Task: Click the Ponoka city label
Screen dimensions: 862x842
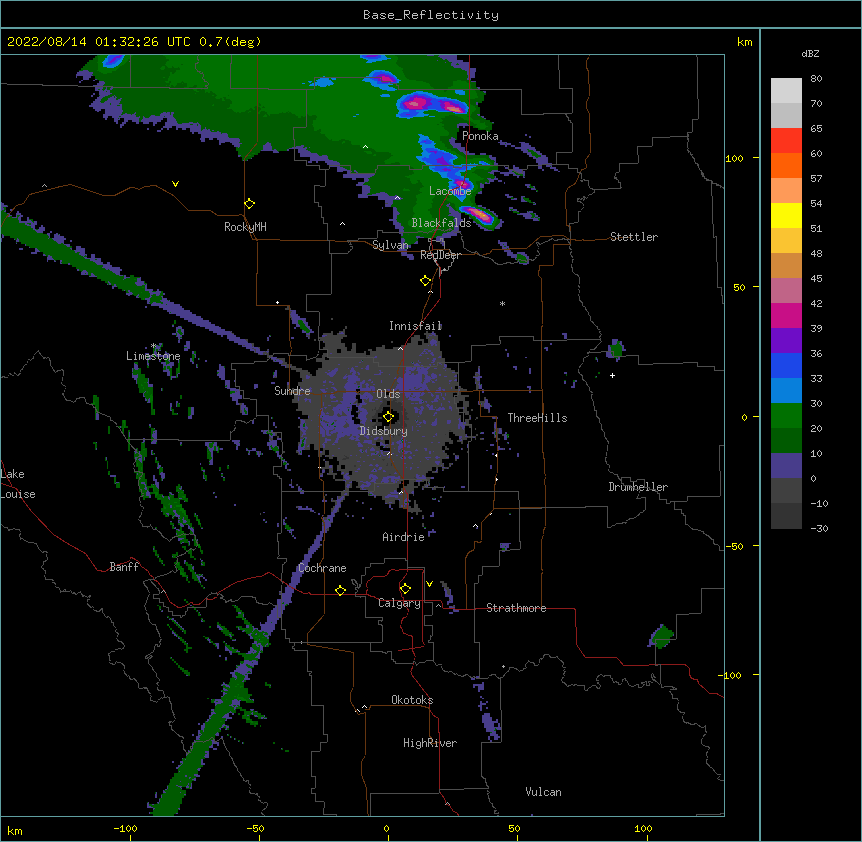Action: click(x=480, y=136)
